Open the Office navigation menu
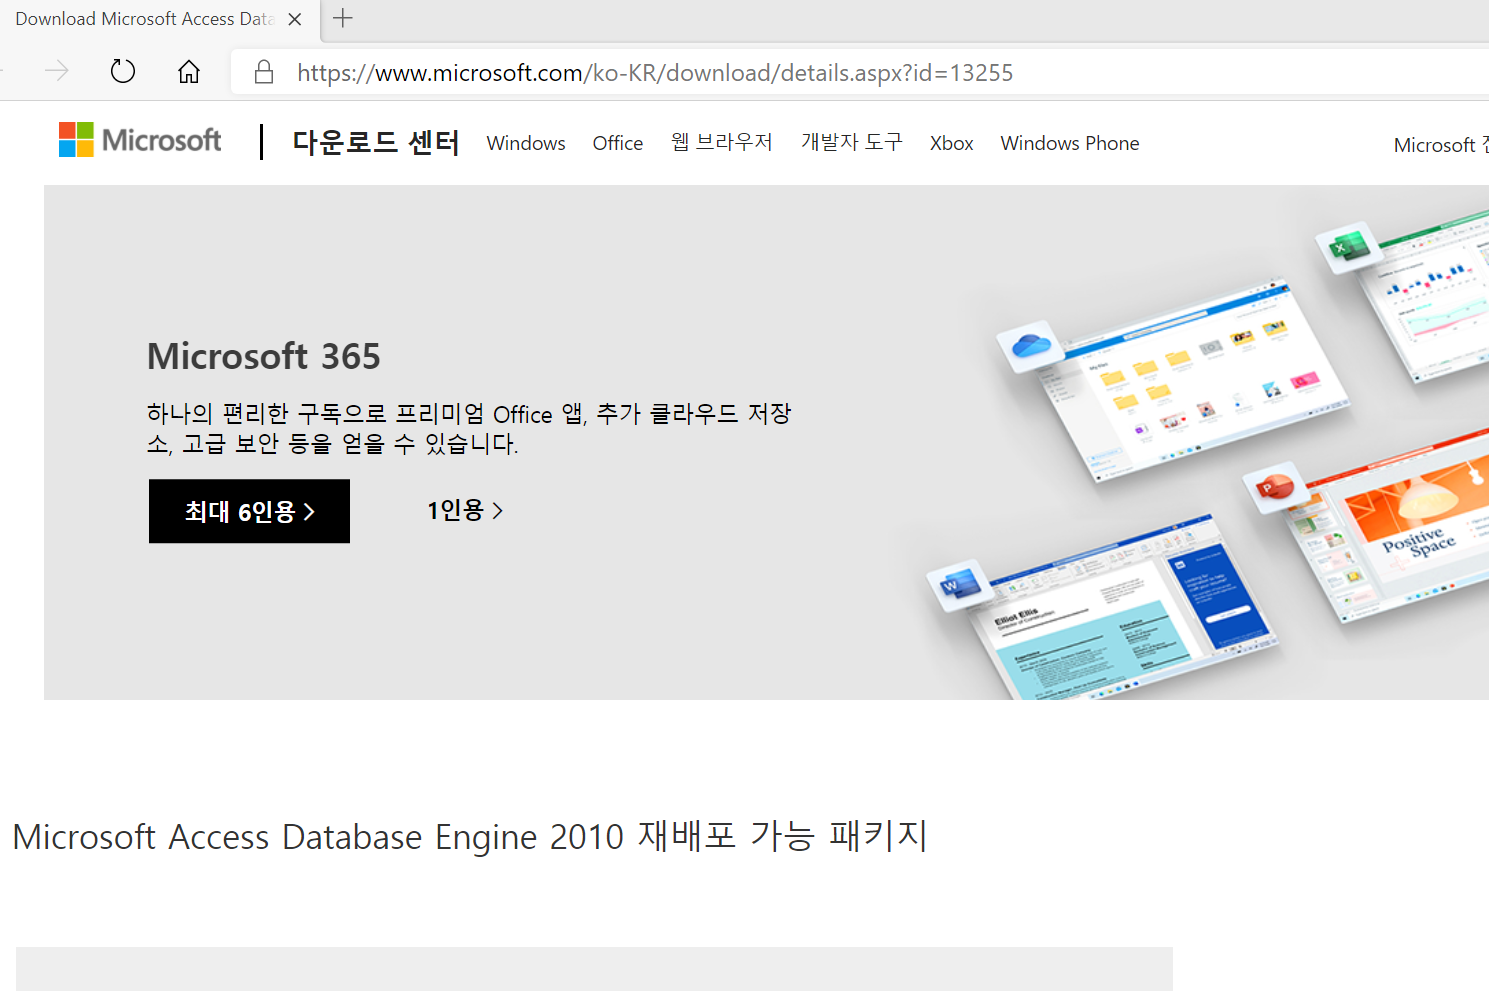The image size is (1489, 991). click(617, 143)
